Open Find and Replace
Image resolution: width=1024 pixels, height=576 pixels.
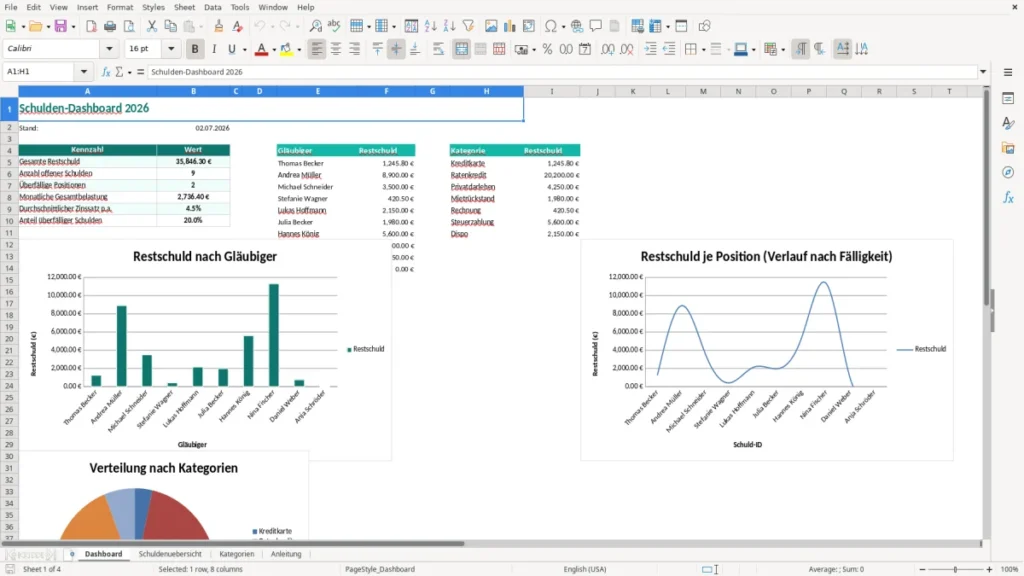[x=315, y=26]
